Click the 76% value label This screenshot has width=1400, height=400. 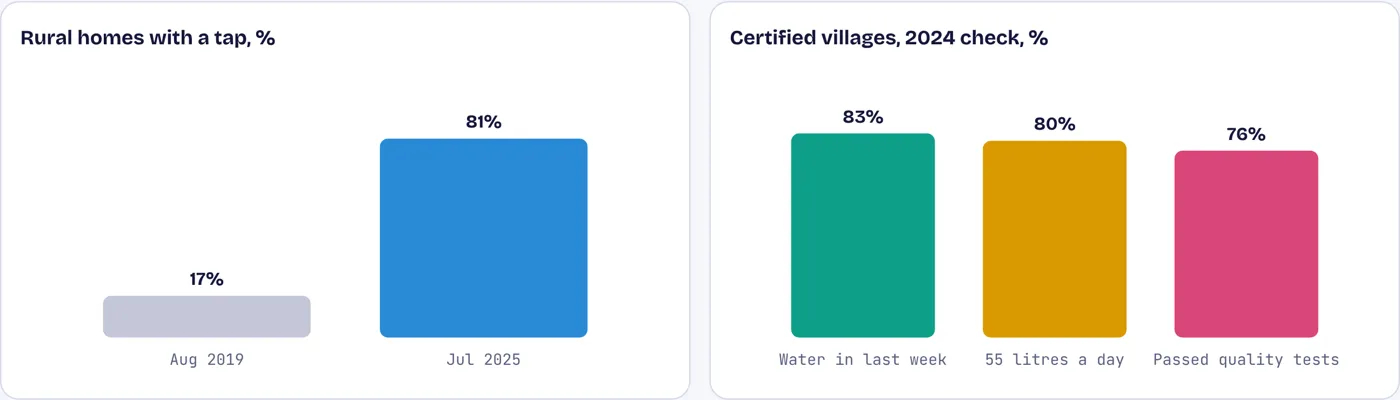(x=1246, y=134)
